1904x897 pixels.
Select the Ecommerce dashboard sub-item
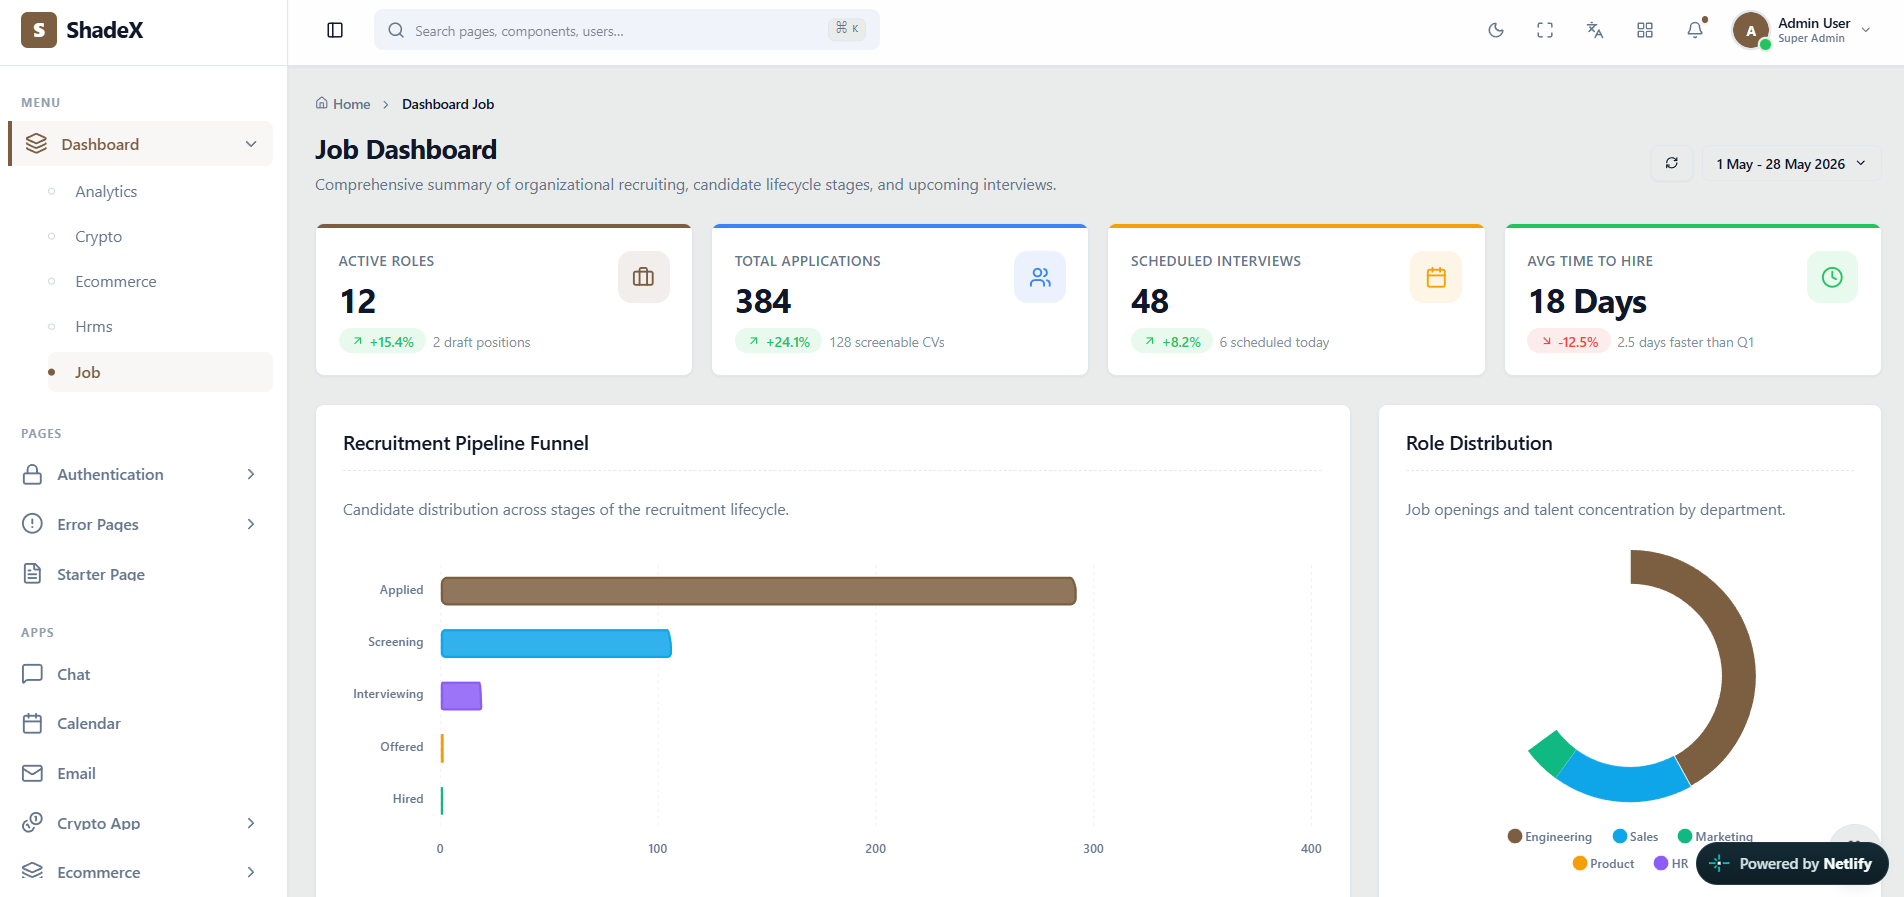pyautogui.click(x=116, y=281)
